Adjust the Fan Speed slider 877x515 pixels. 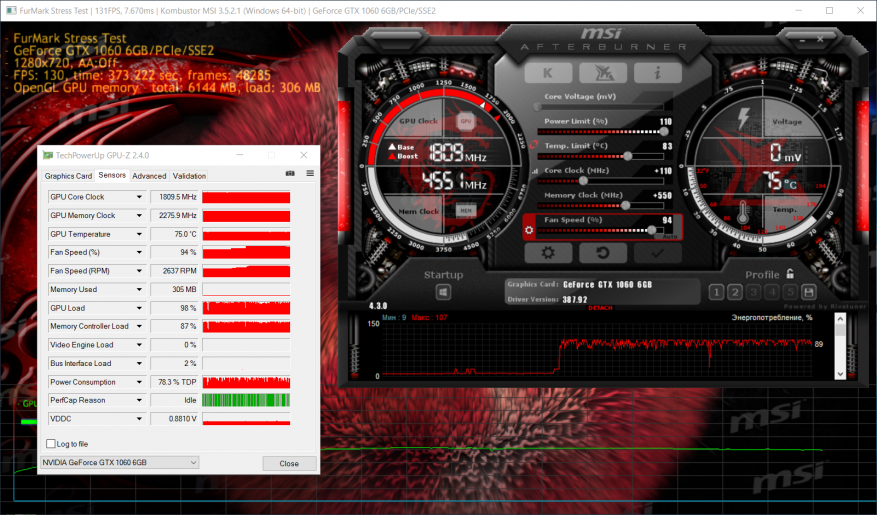click(652, 230)
